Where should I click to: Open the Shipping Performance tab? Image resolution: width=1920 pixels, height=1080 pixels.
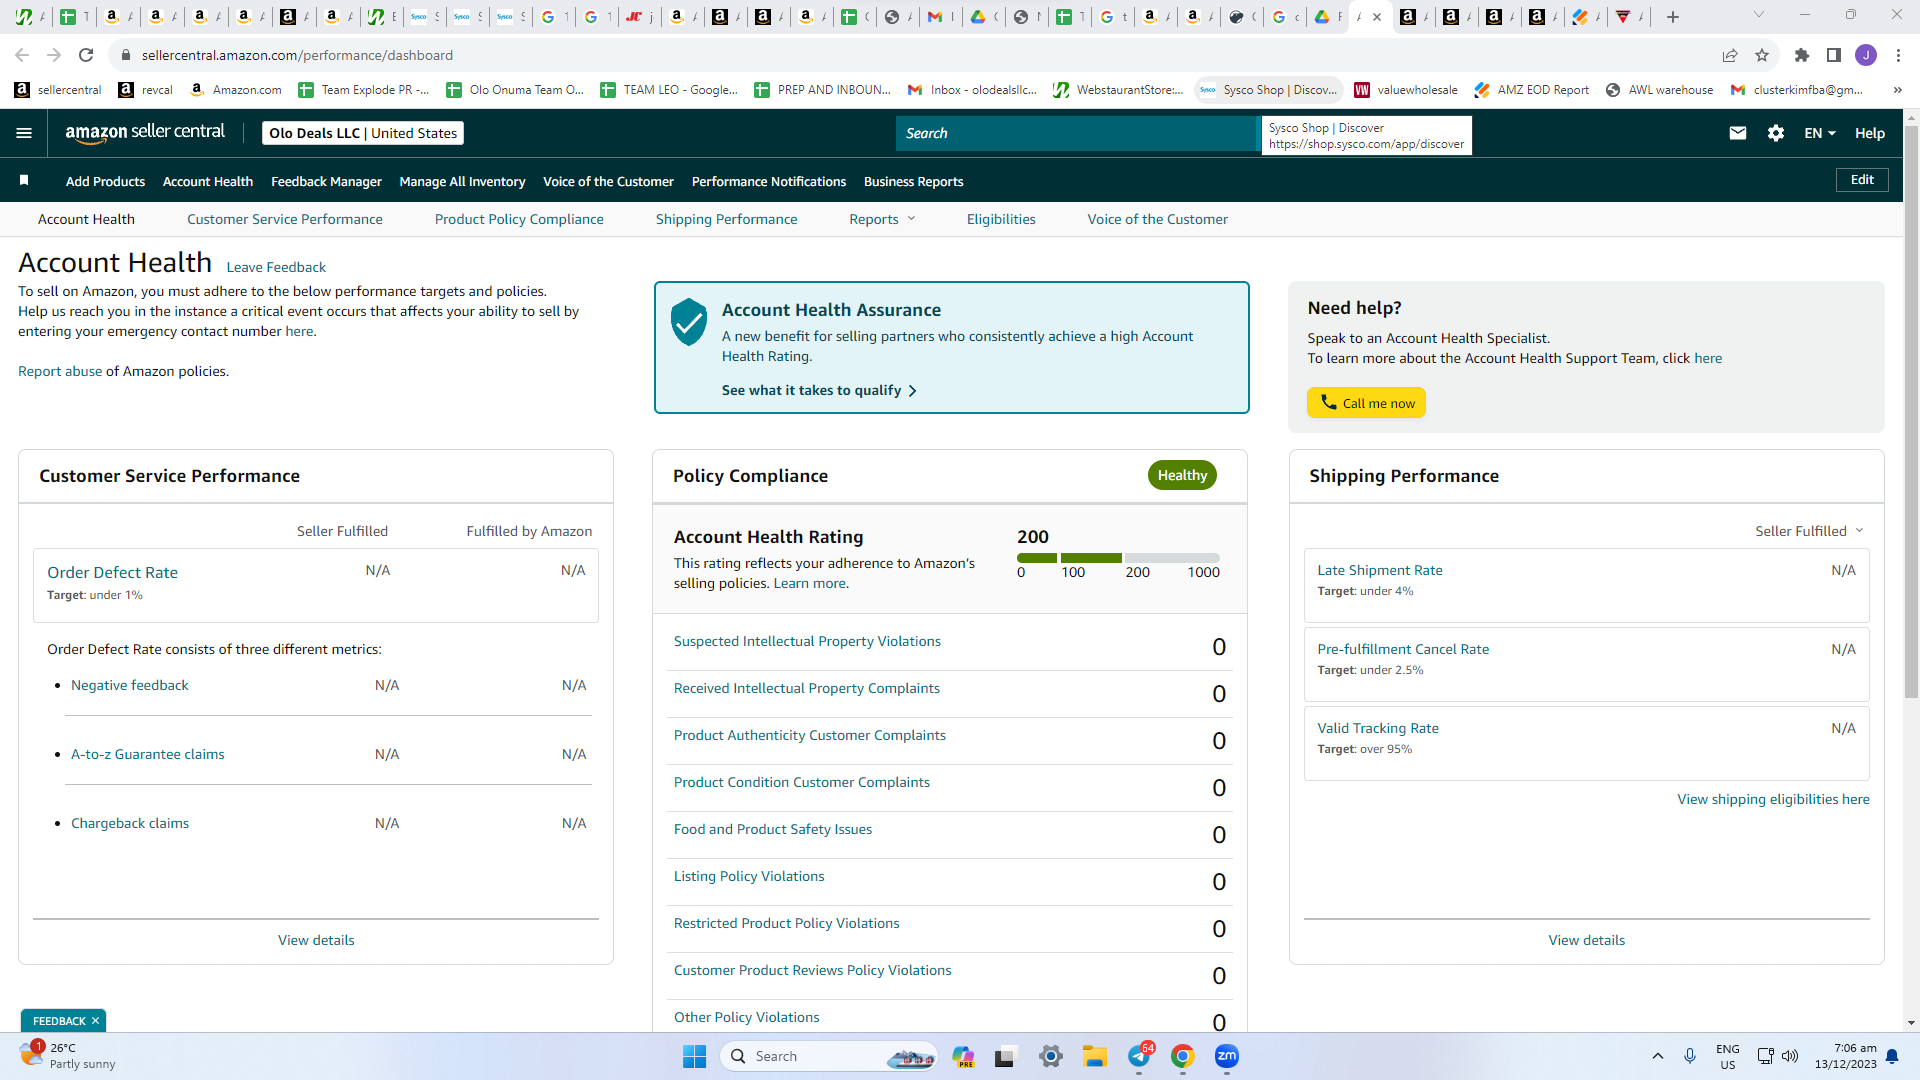[727, 219]
